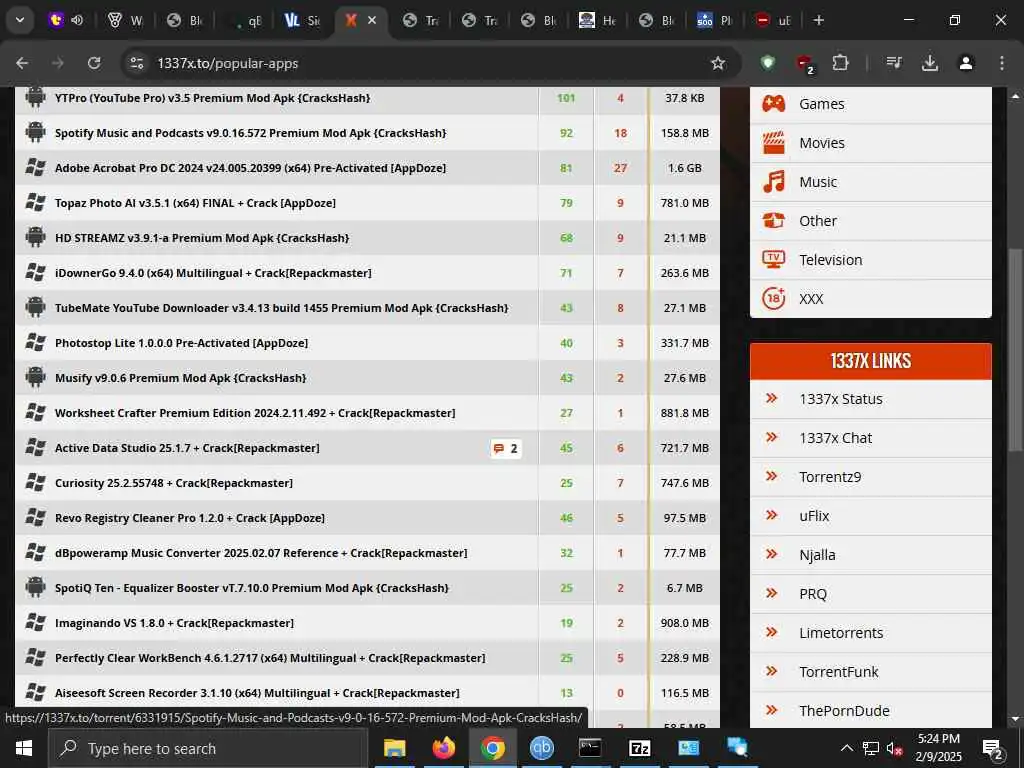Open the Chrome three-dot menu
The image size is (1024, 768).
click(x=1002, y=63)
